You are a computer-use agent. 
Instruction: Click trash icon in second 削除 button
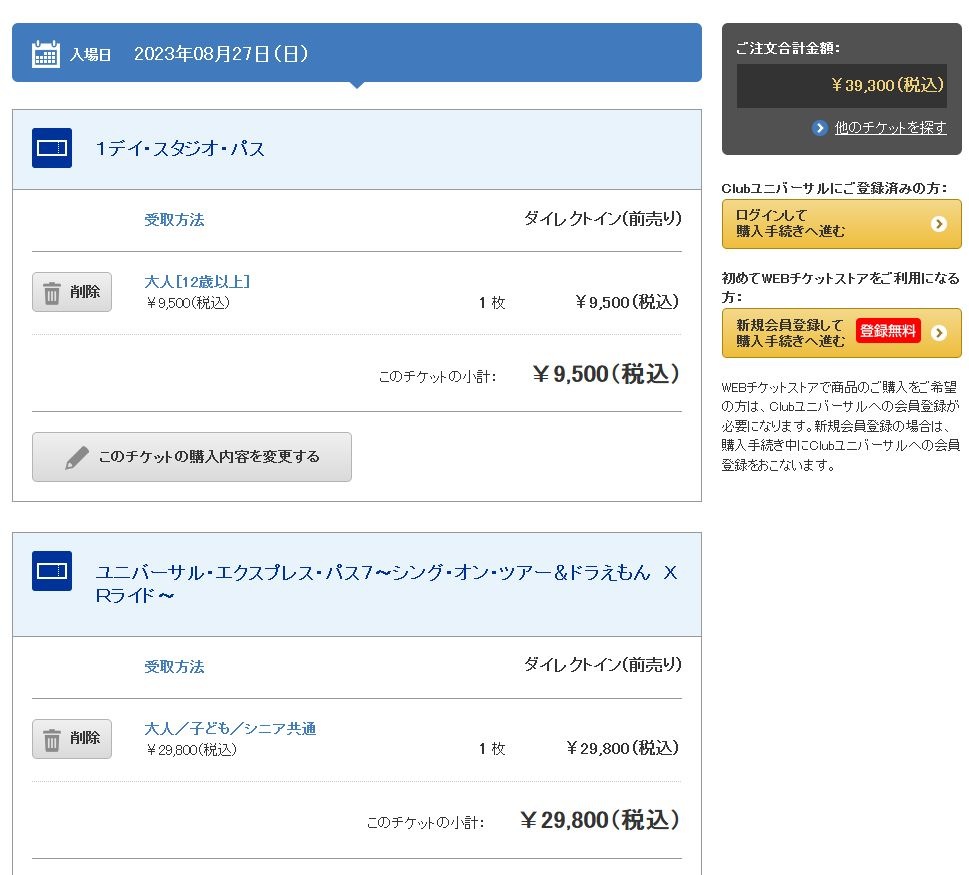[x=52, y=740]
